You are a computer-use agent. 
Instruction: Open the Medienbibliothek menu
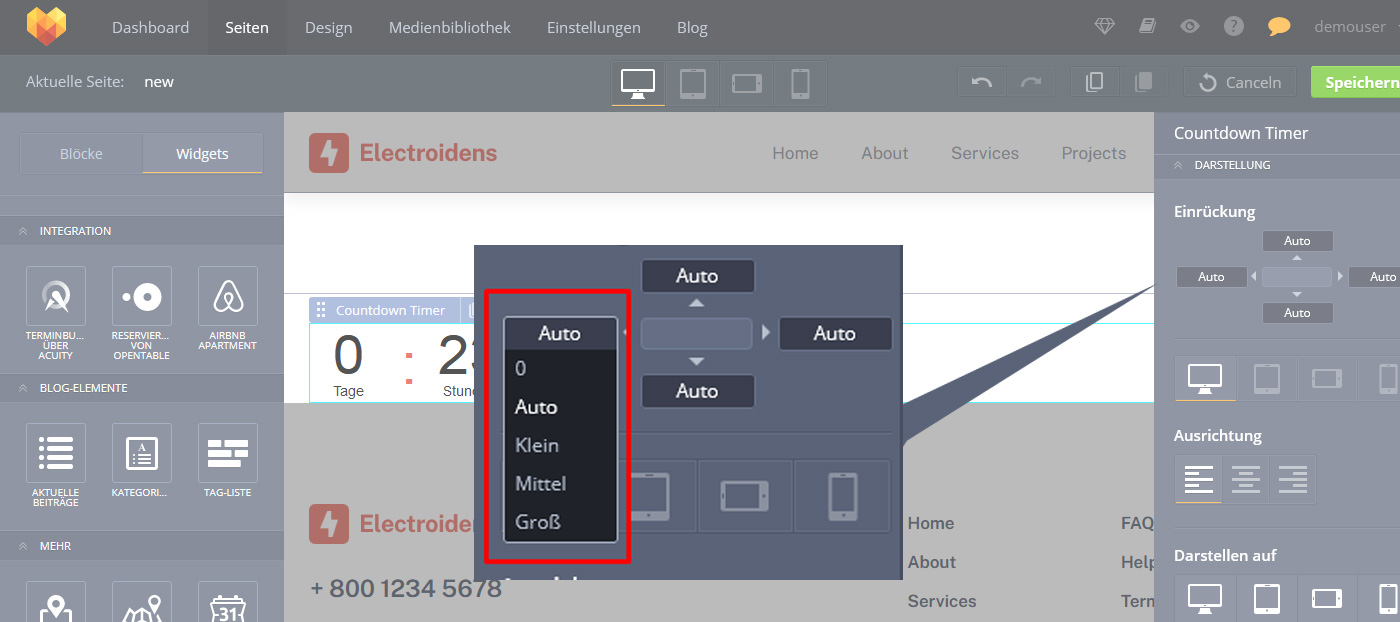[x=449, y=28]
